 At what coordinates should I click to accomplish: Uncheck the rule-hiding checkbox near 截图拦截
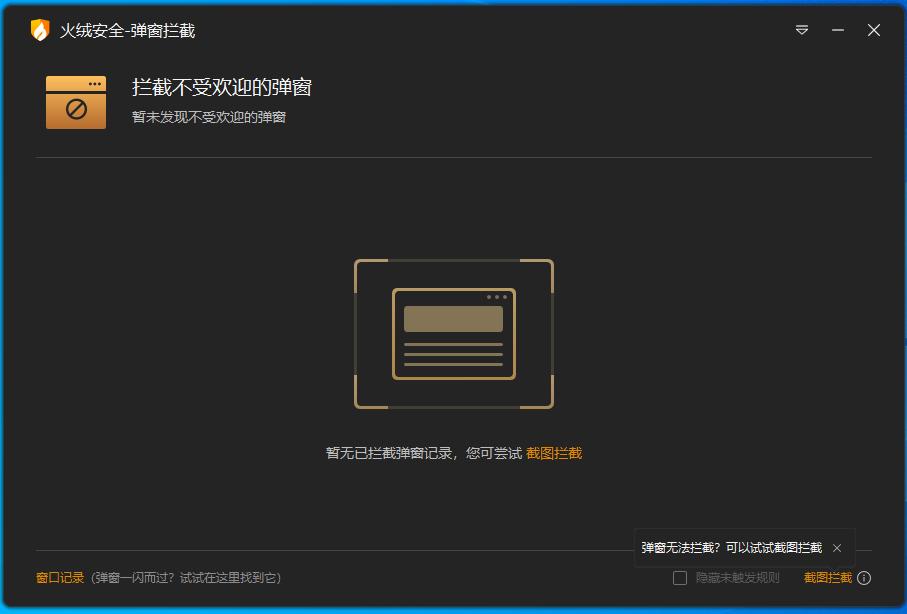679,577
